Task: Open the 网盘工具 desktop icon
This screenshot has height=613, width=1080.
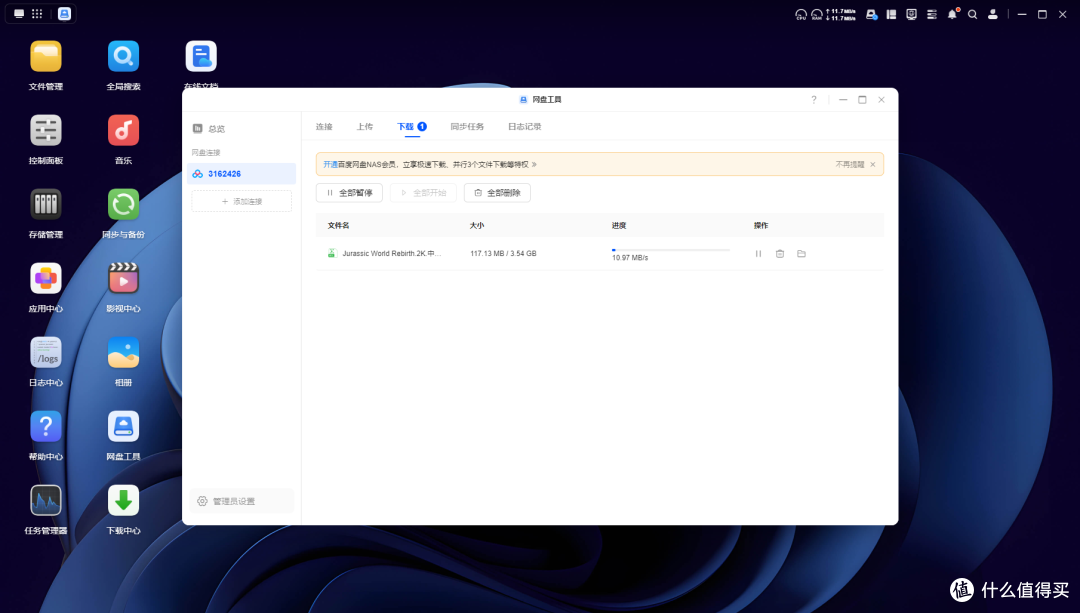Action: point(123,426)
